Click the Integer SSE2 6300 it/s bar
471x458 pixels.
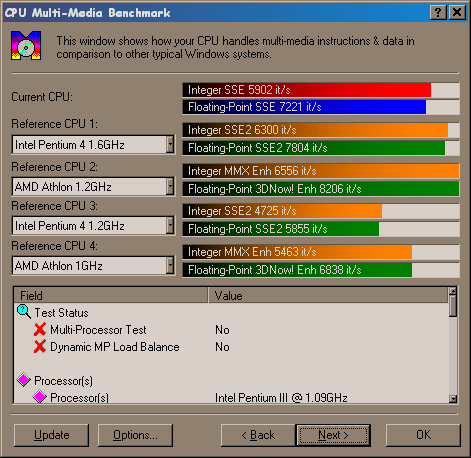pos(321,130)
